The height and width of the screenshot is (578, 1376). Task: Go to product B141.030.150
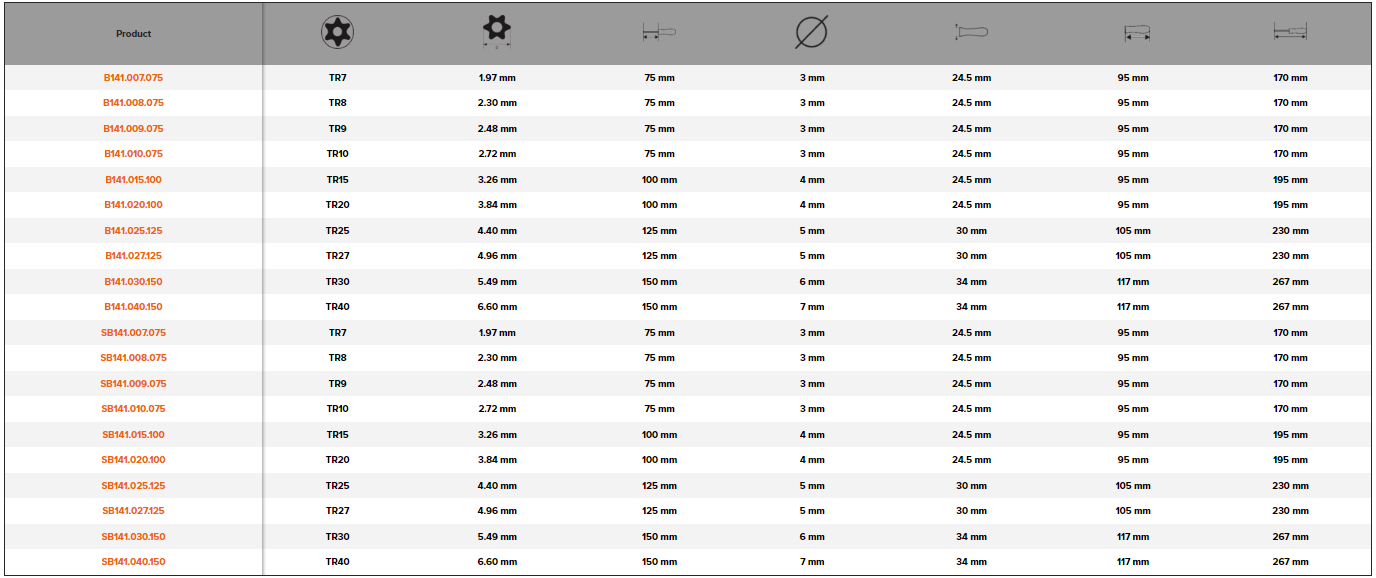[x=133, y=282]
